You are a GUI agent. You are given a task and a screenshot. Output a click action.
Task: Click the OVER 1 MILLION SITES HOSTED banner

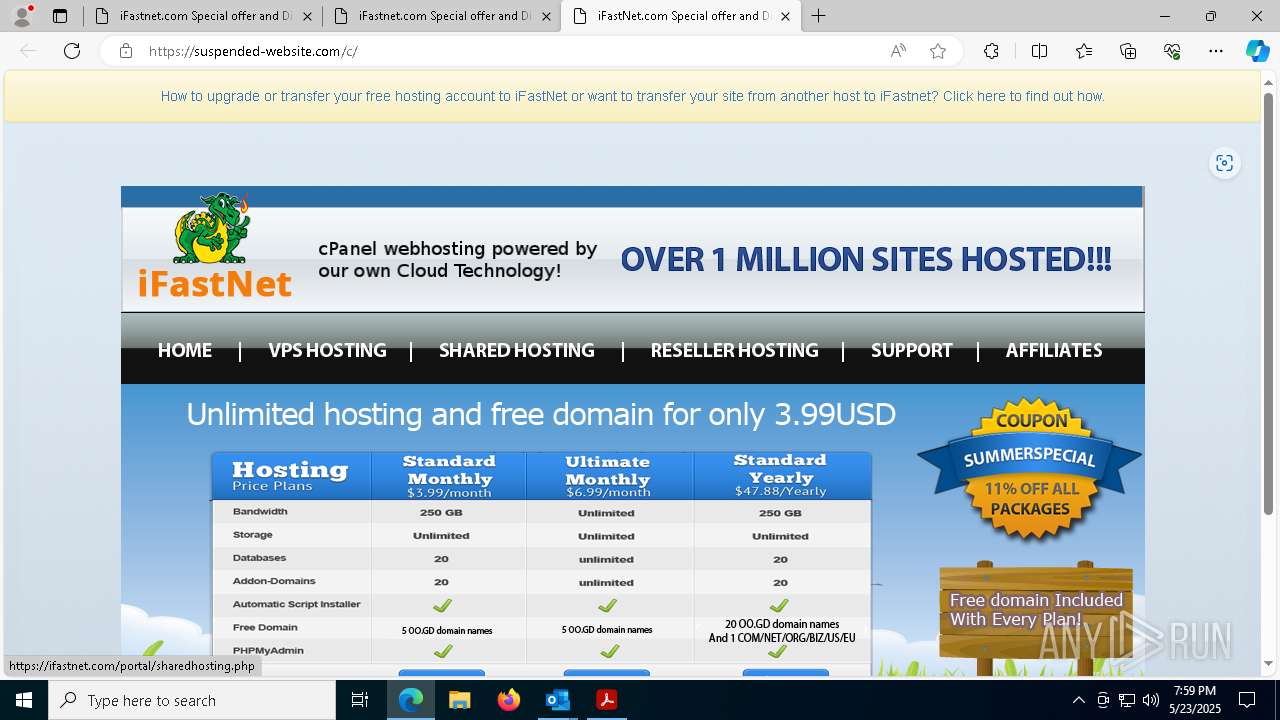pos(865,260)
